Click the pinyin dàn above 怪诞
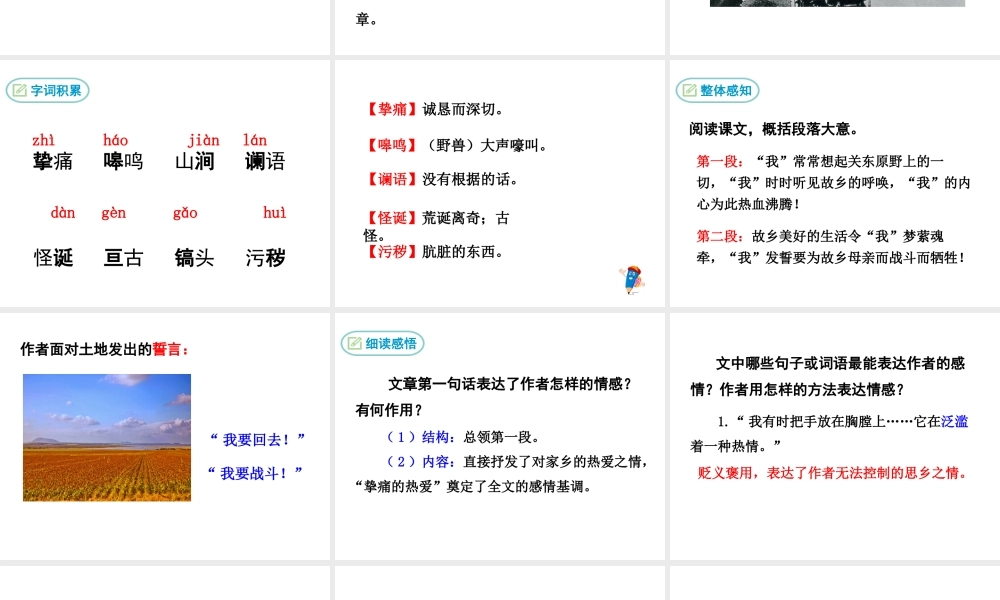 tap(63, 213)
